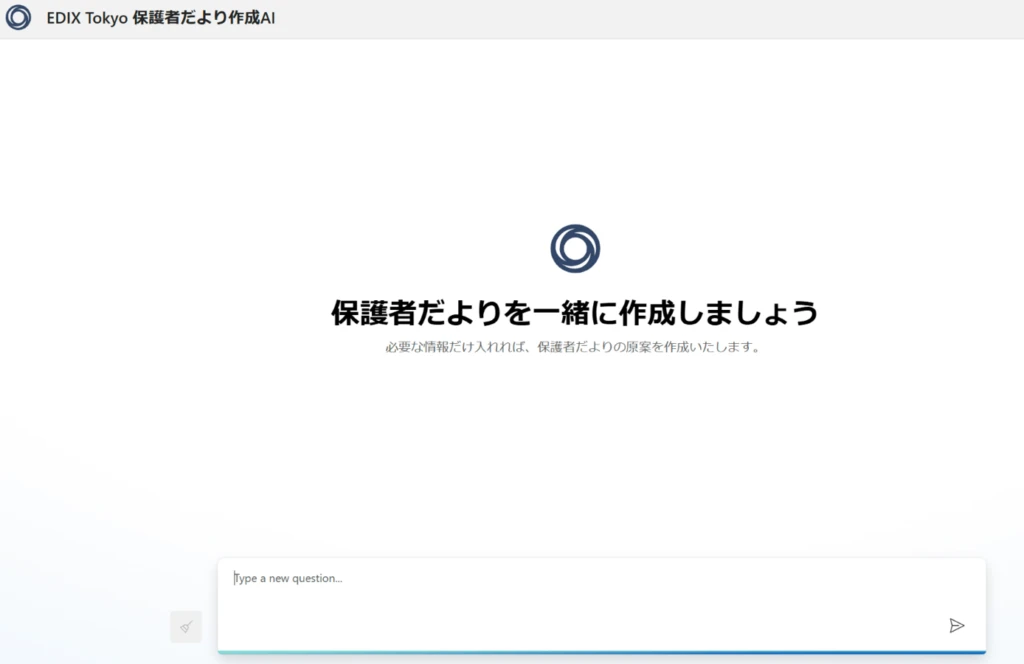
Task: Click the grey square housing the broom icon
Action: tap(186, 626)
